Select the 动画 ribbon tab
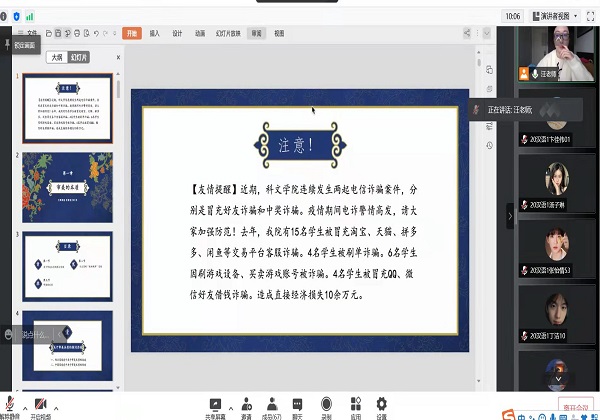 (200, 33)
